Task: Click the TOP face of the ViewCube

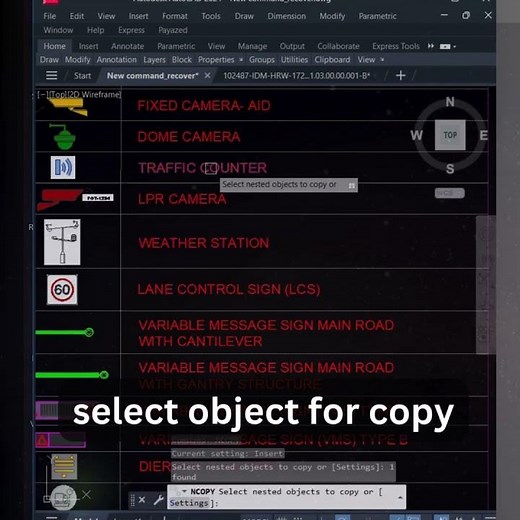Action: pos(450,135)
